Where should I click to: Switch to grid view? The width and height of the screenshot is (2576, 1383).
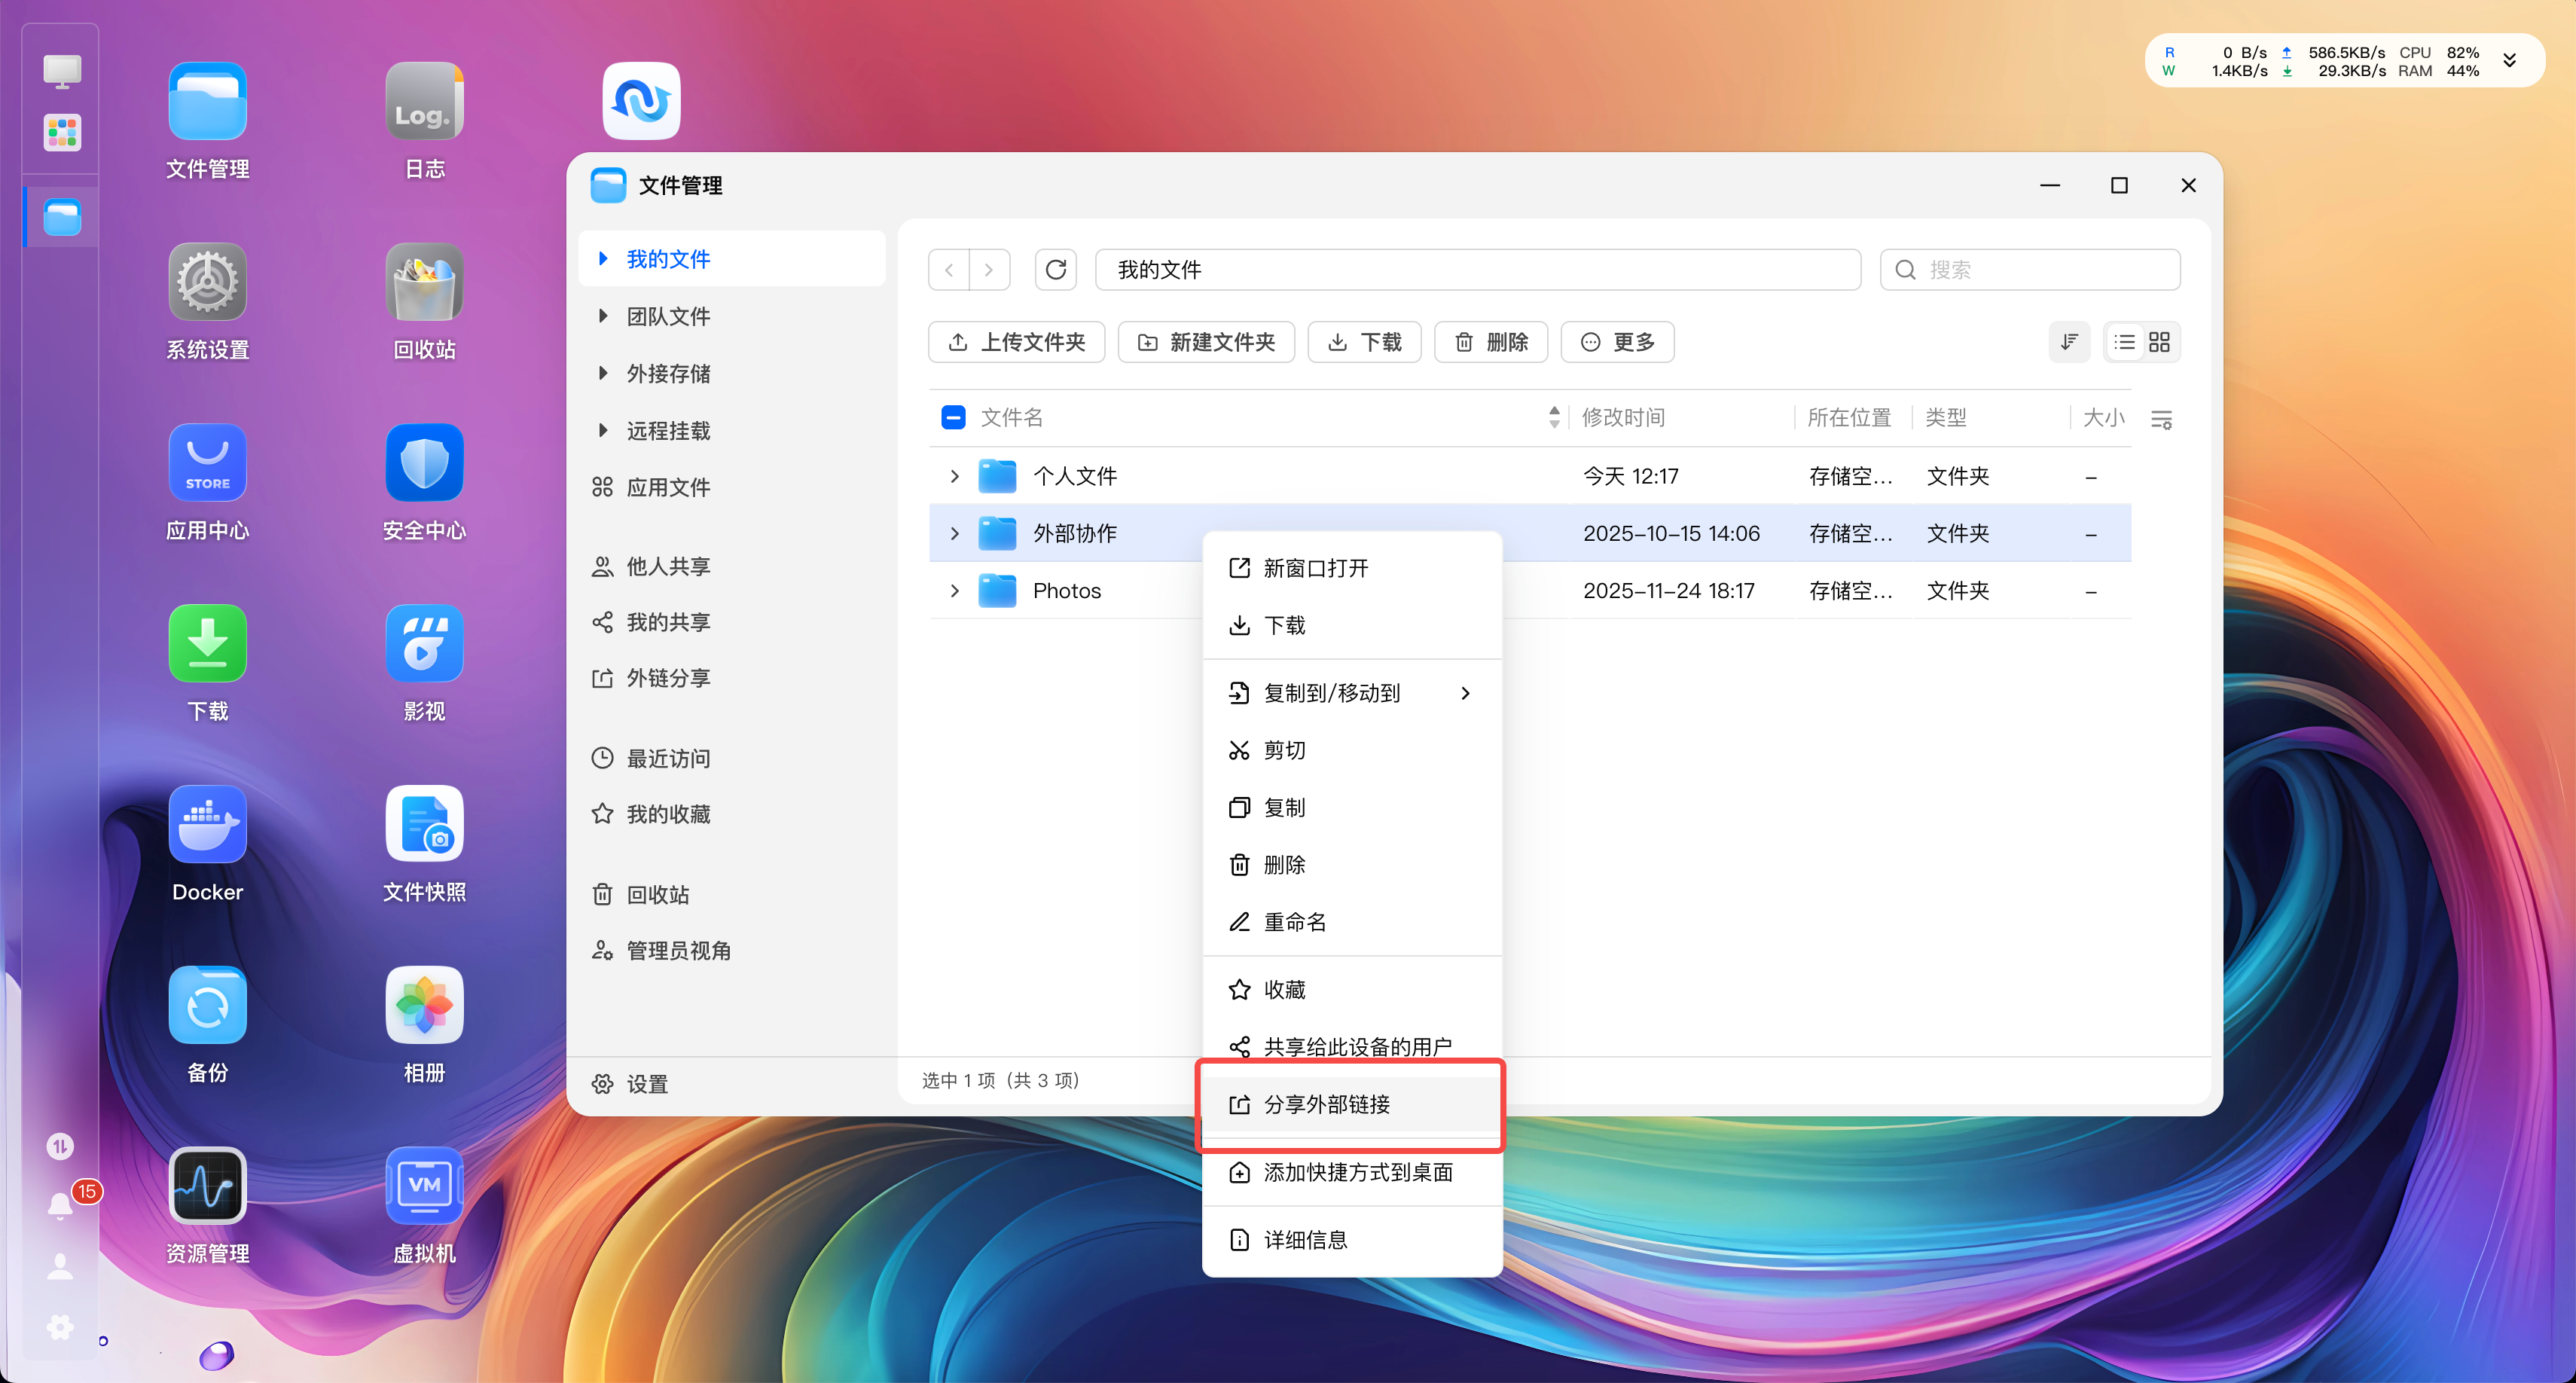pyautogui.click(x=2159, y=342)
